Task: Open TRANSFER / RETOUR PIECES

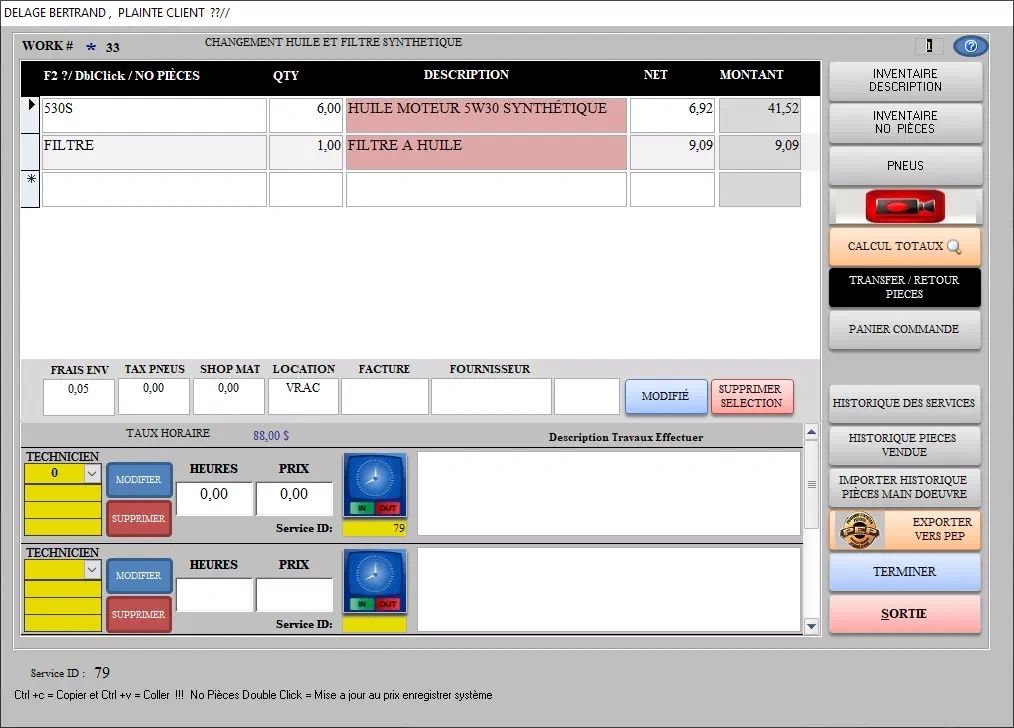Action: [905, 287]
